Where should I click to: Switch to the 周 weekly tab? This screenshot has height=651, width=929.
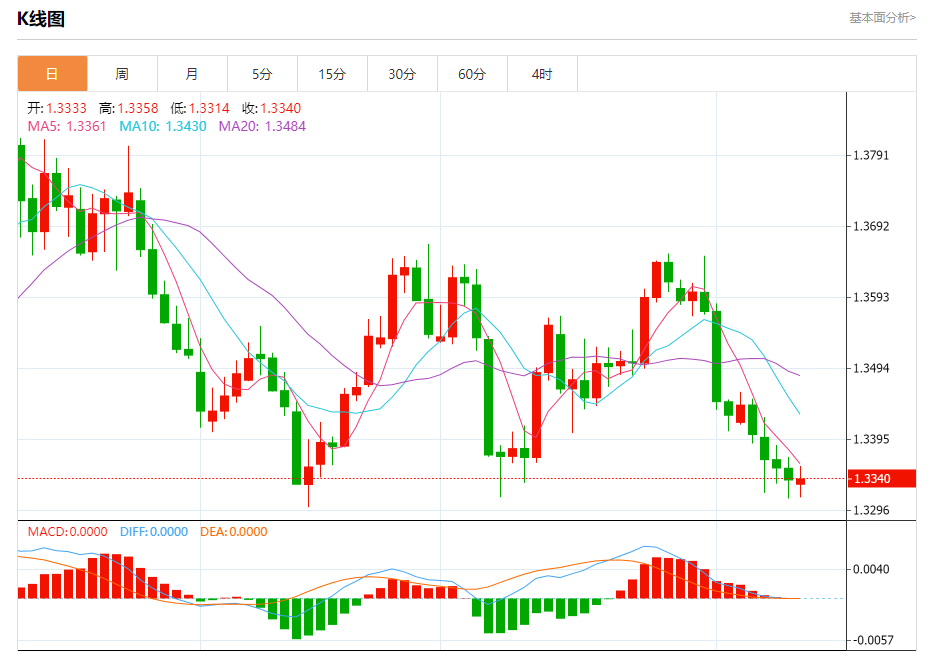122,74
